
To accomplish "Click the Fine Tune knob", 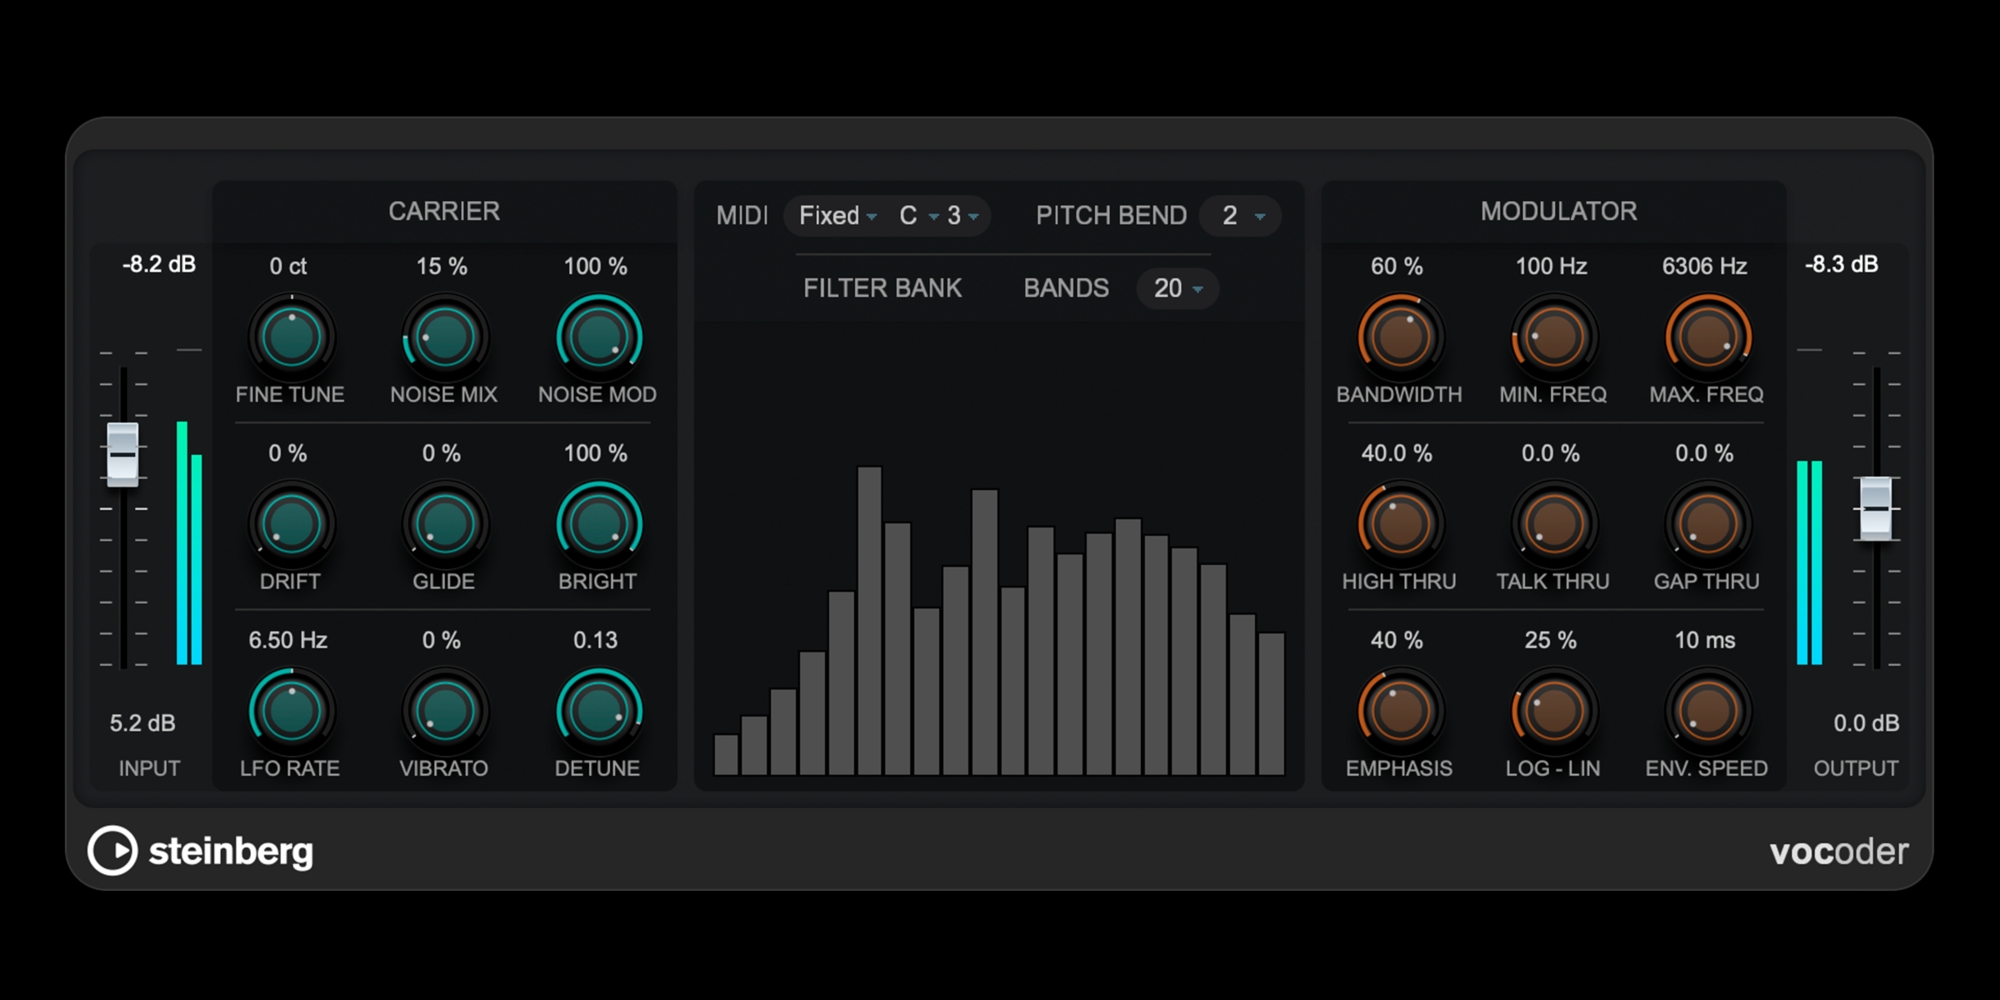I will click(291, 337).
